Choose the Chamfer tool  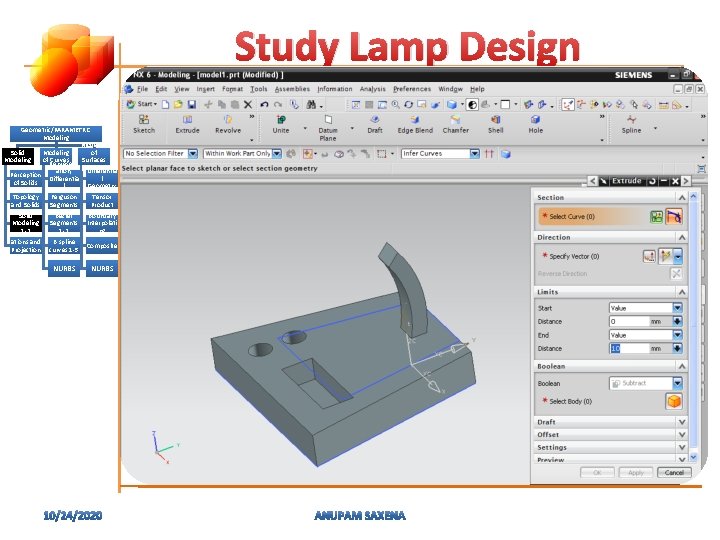click(x=456, y=124)
